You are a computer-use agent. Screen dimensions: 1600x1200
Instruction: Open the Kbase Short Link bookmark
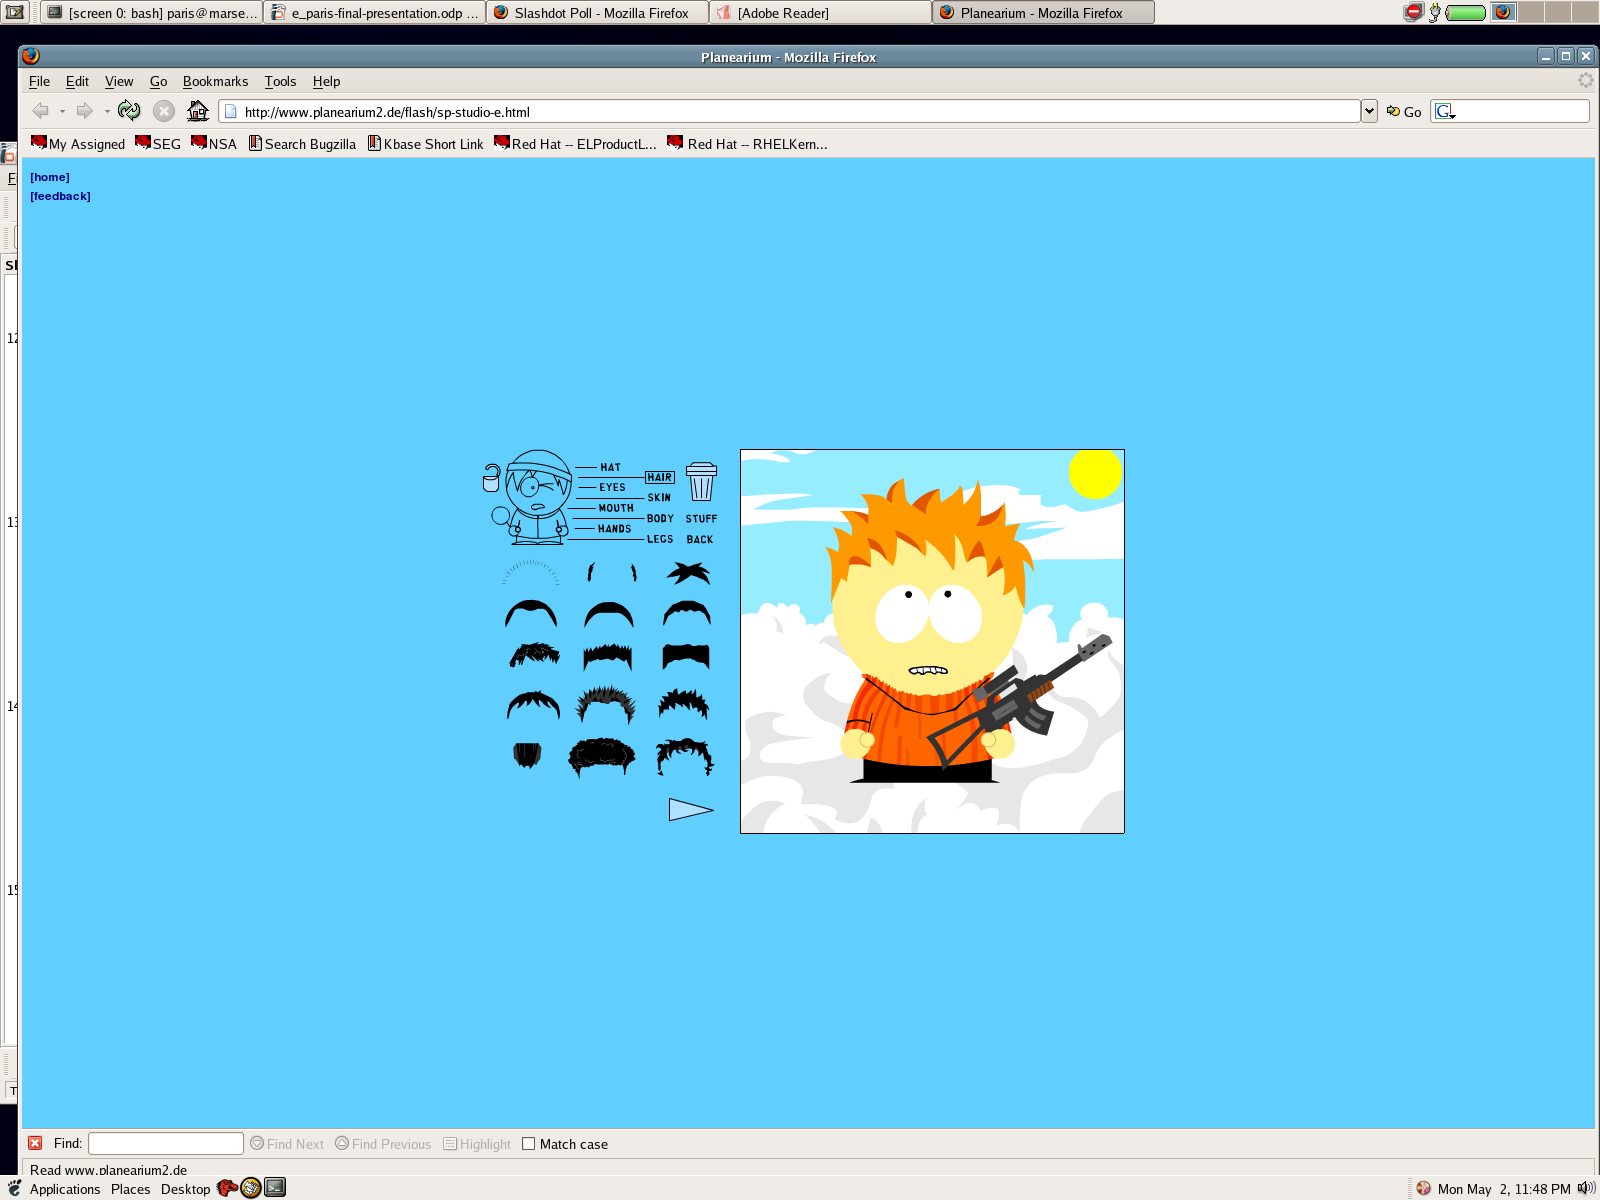[x=426, y=144]
